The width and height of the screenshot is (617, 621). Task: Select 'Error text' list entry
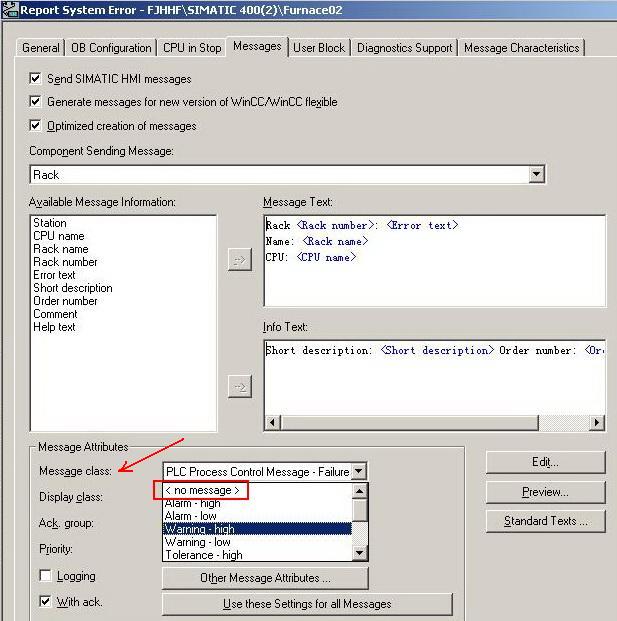(54, 275)
